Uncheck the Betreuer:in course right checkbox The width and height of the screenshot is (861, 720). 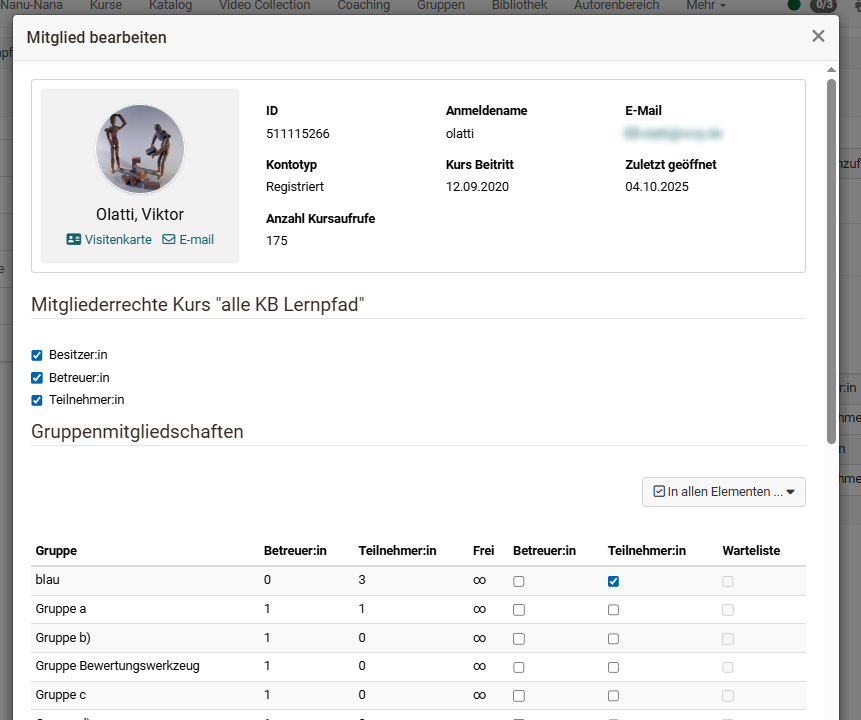(x=37, y=378)
